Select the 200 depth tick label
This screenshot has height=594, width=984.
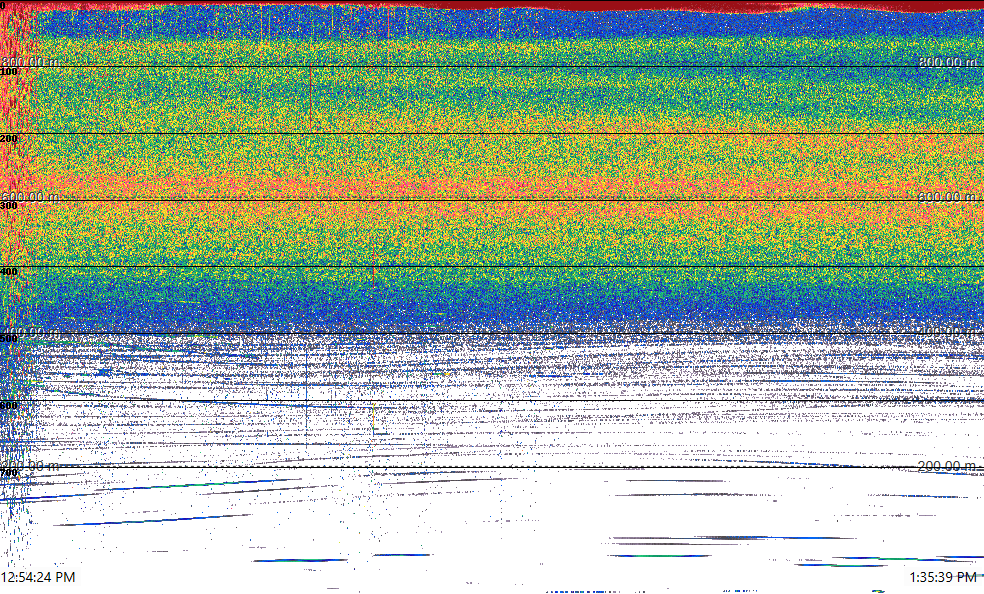[x=9, y=139]
